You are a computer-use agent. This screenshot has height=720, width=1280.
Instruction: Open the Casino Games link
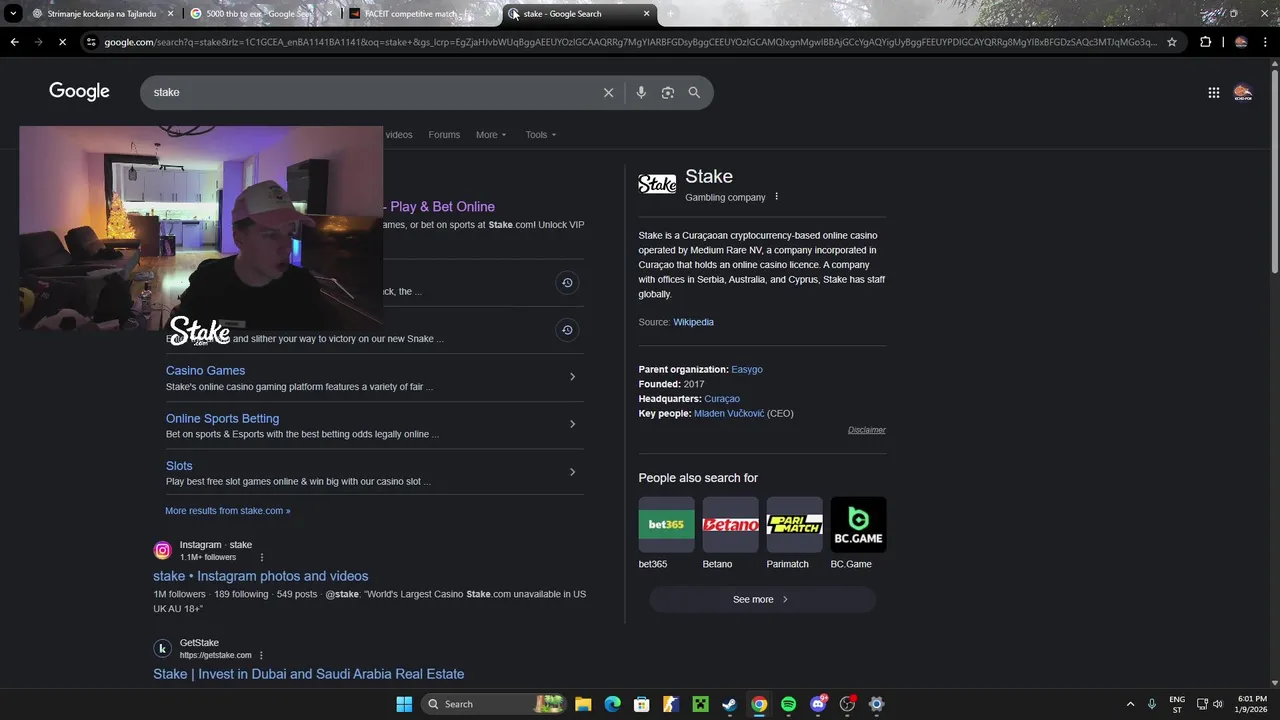click(x=205, y=370)
